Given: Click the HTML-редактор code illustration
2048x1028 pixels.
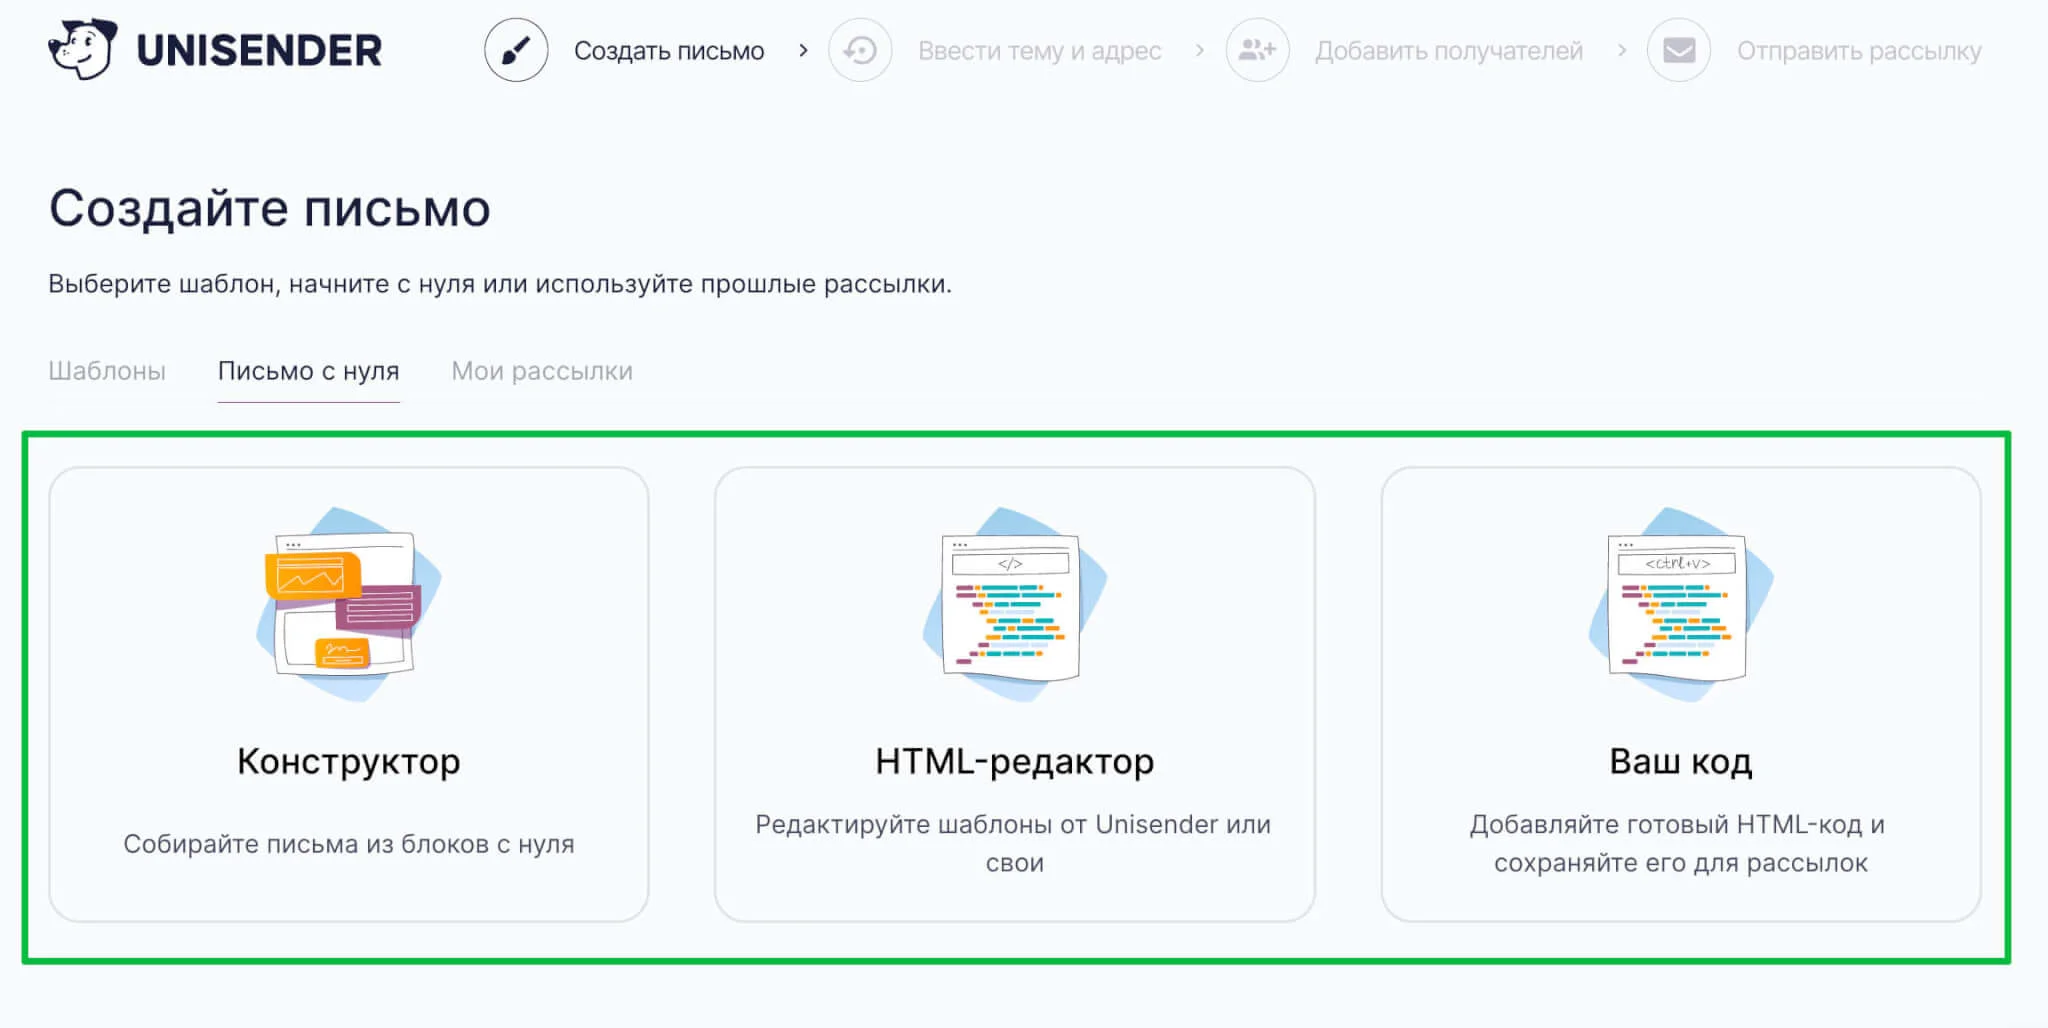Looking at the screenshot, I should [x=1015, y=604].
